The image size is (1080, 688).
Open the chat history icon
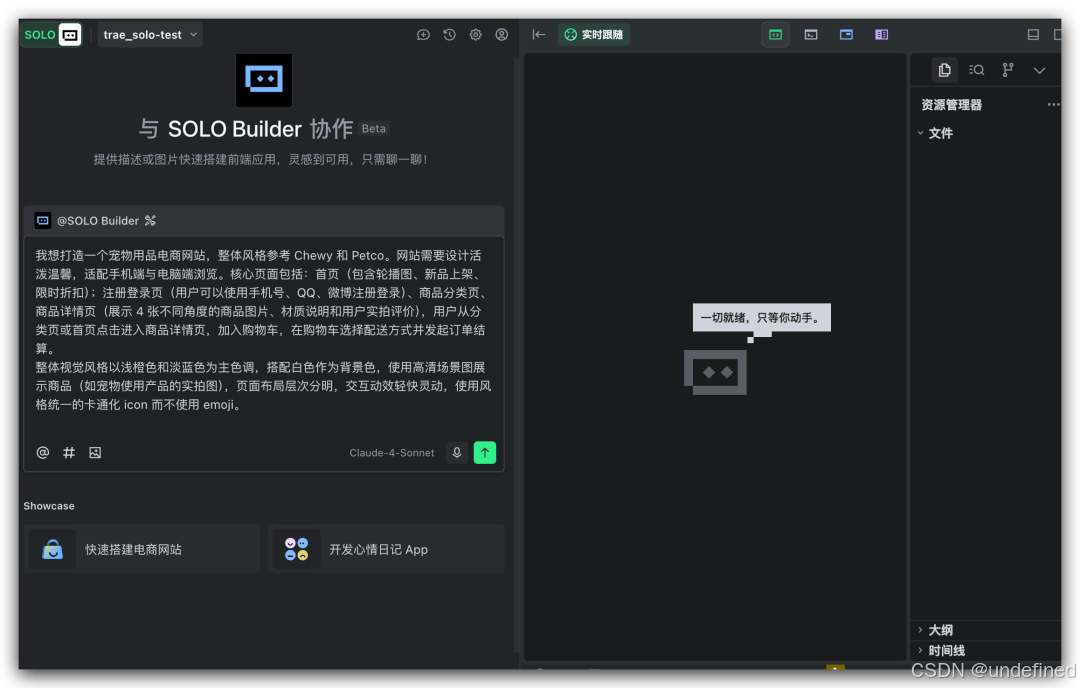point(449,34)
